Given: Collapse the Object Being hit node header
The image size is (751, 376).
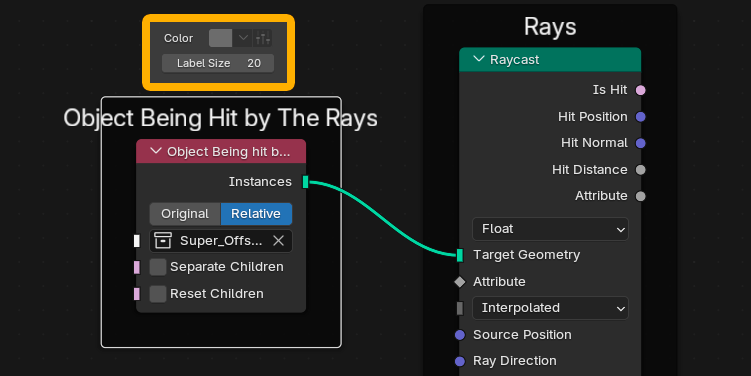Looking at the screenshot, I should click(x=156, y=151).
